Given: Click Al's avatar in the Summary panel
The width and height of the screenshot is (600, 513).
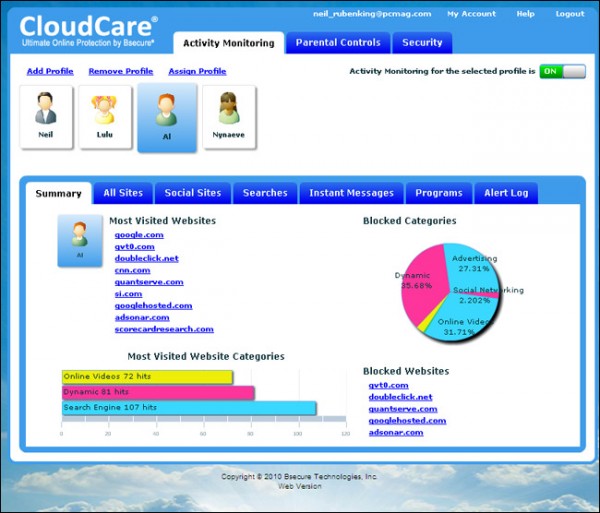Looking at the screenshot, I should click(x=80, y=240).
